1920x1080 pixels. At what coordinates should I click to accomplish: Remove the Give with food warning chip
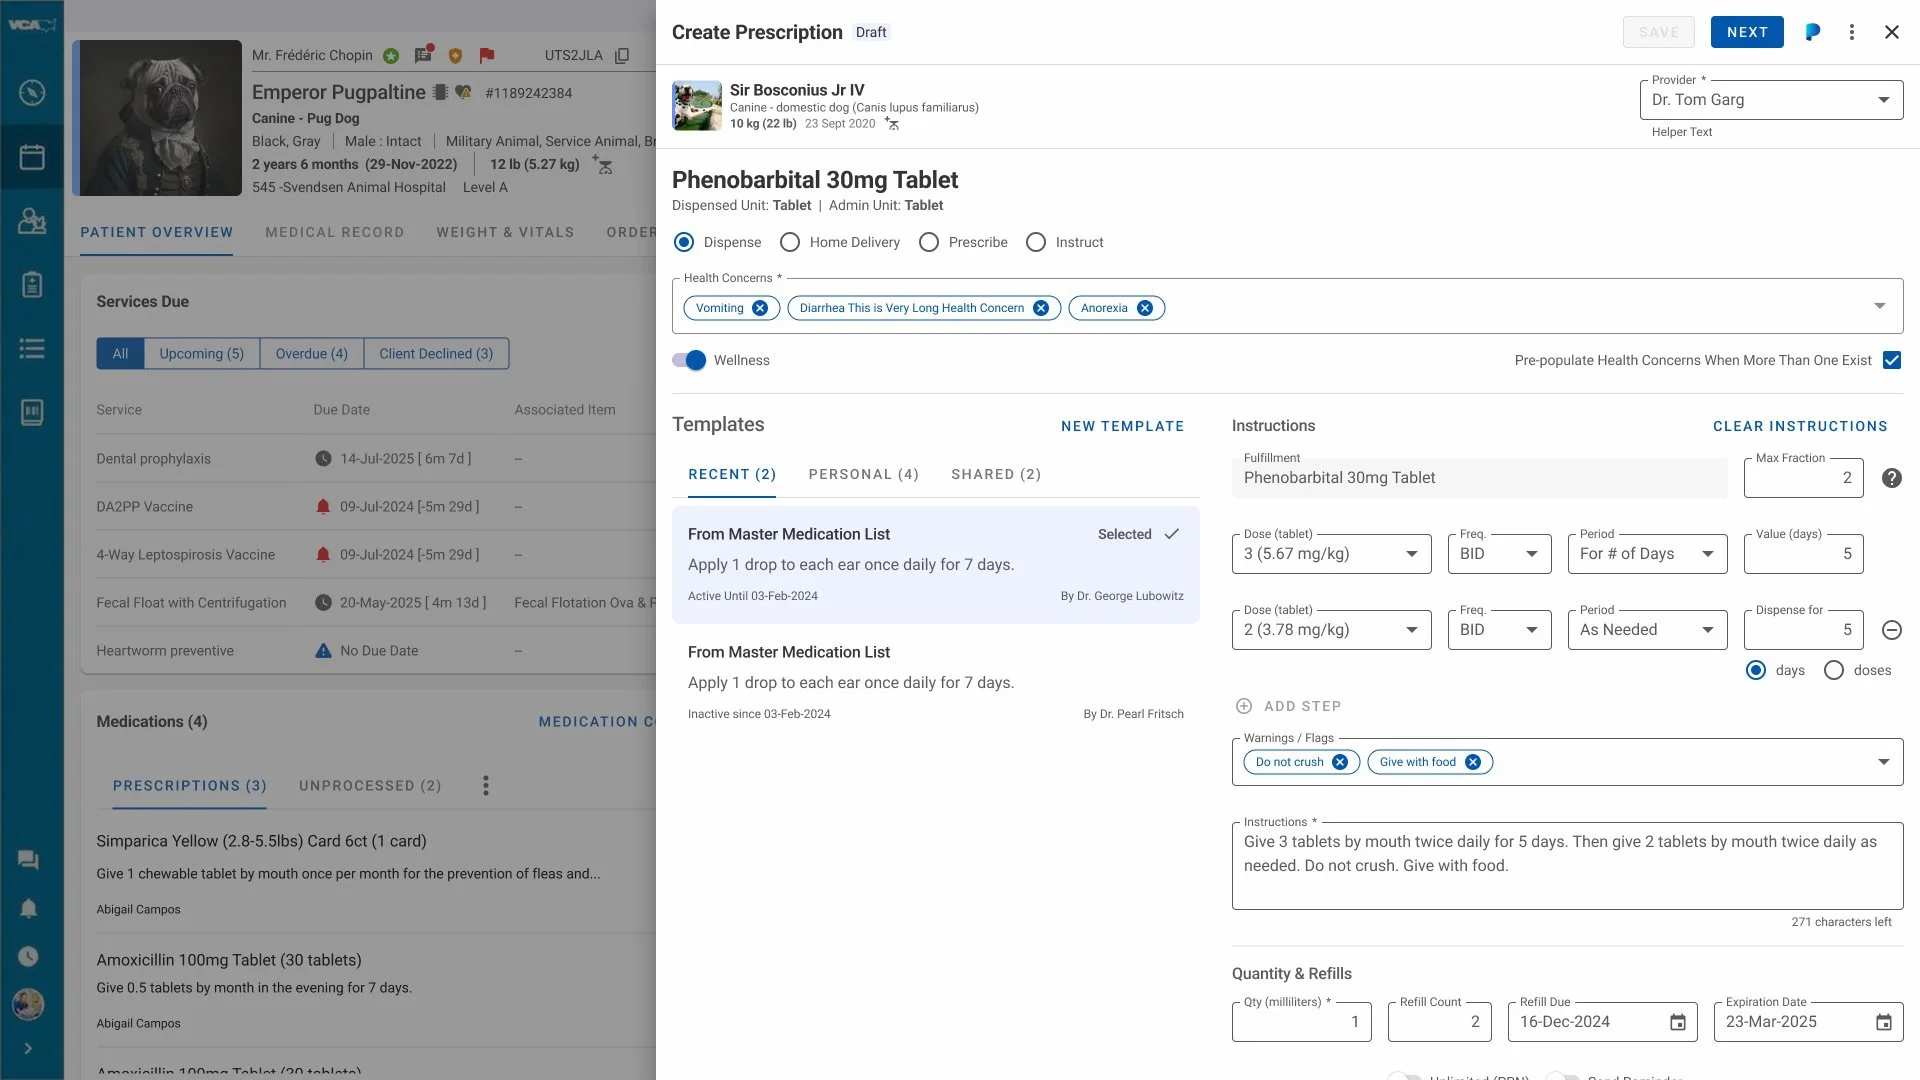point(1472,762)
